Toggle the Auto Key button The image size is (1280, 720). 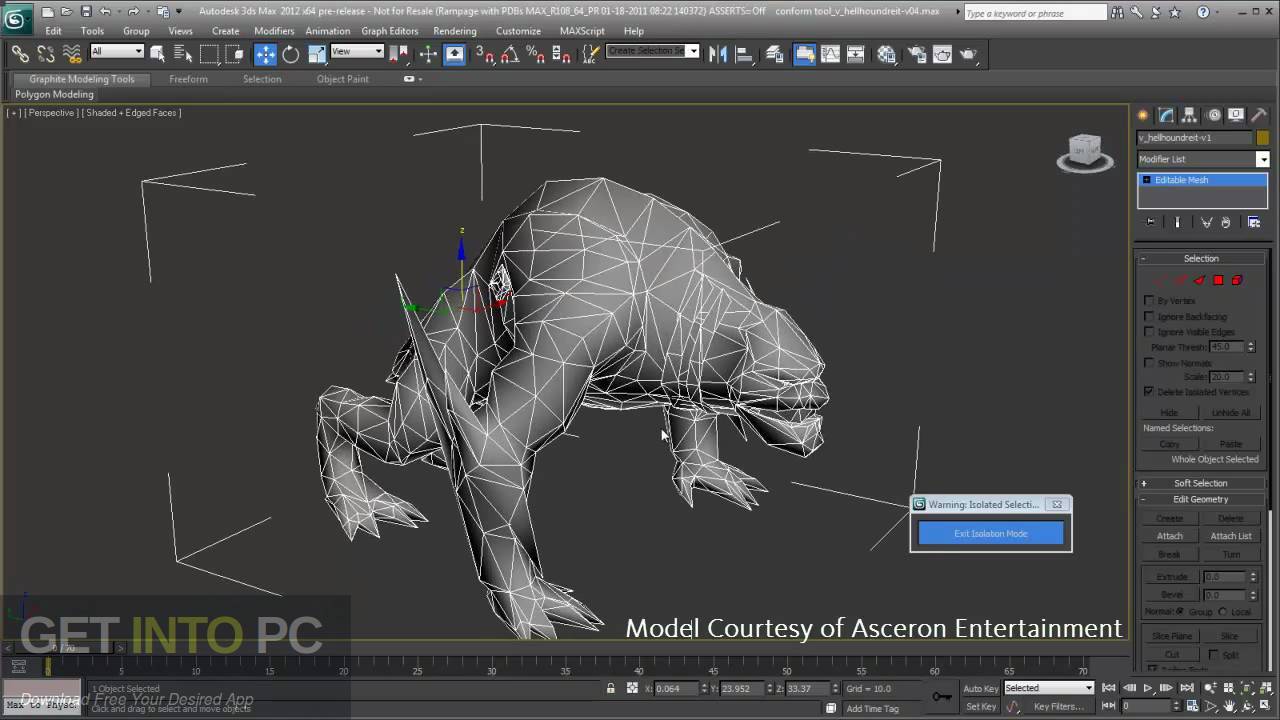(x=980, y=688)
